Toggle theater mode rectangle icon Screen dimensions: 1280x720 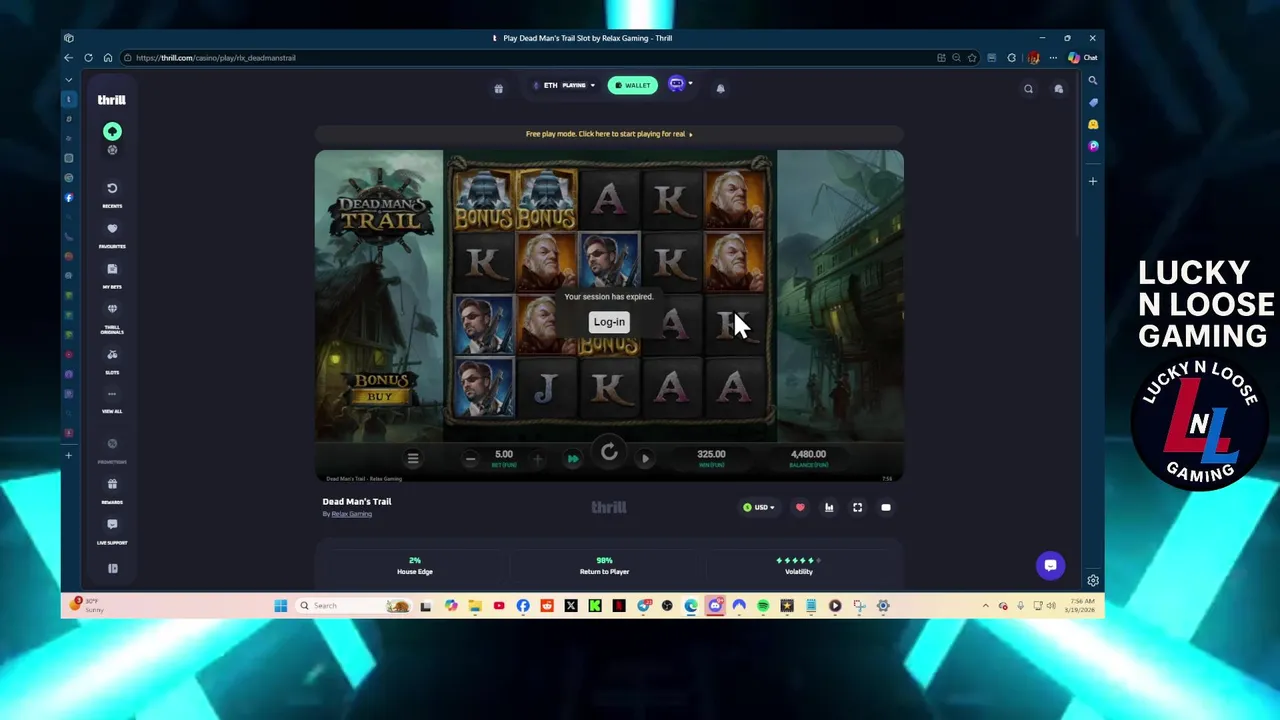click(885, 508)
